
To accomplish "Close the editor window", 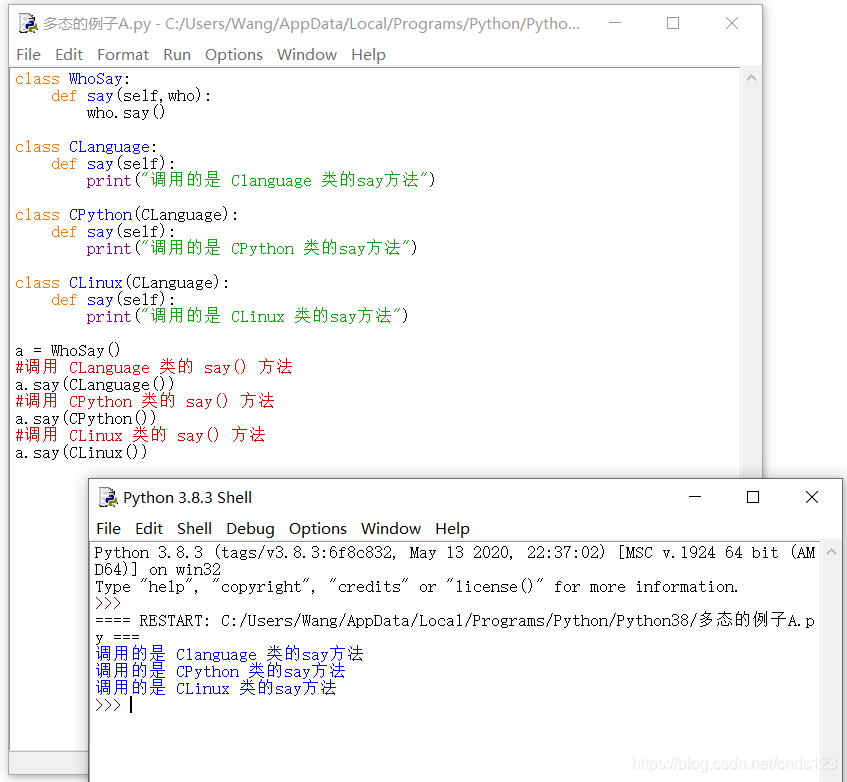I will click(x=732, y=23).
